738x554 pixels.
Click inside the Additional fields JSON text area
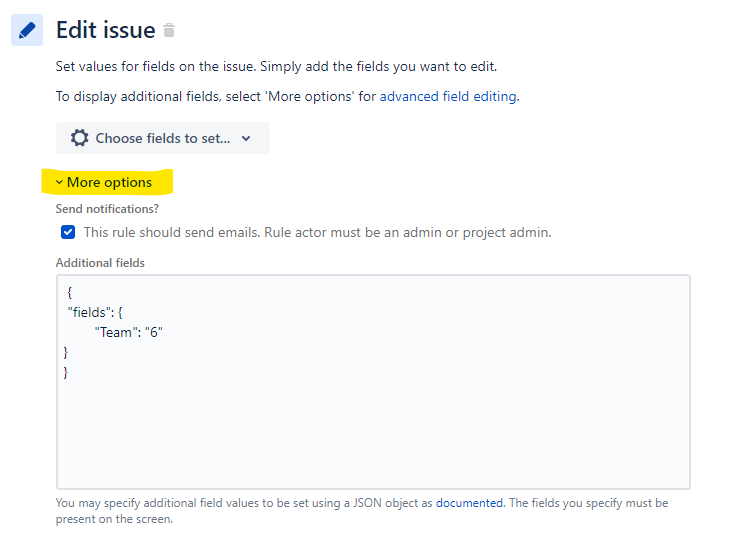373,382
